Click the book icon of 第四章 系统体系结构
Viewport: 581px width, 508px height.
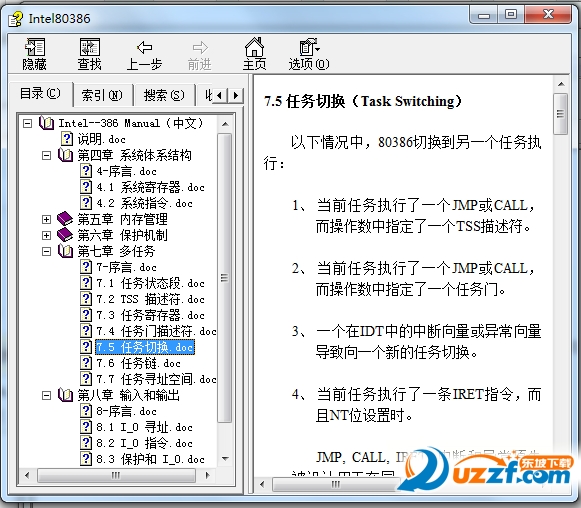66,155
